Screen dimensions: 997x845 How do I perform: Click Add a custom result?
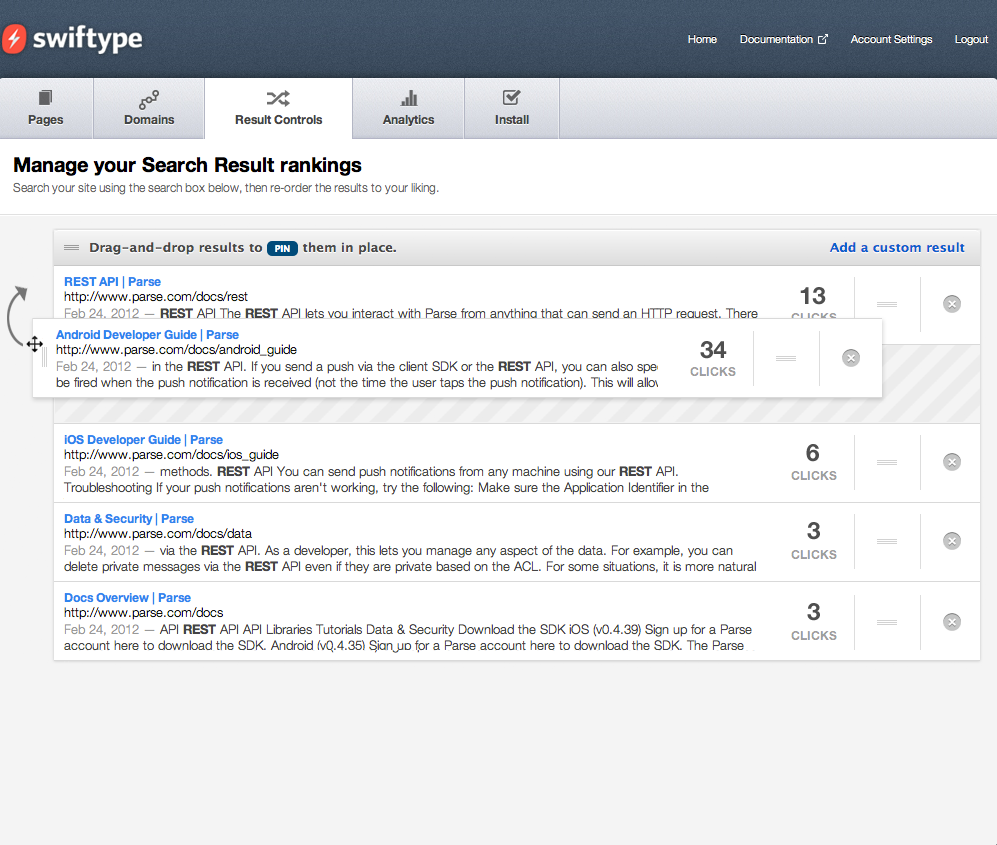pos(897,247)
